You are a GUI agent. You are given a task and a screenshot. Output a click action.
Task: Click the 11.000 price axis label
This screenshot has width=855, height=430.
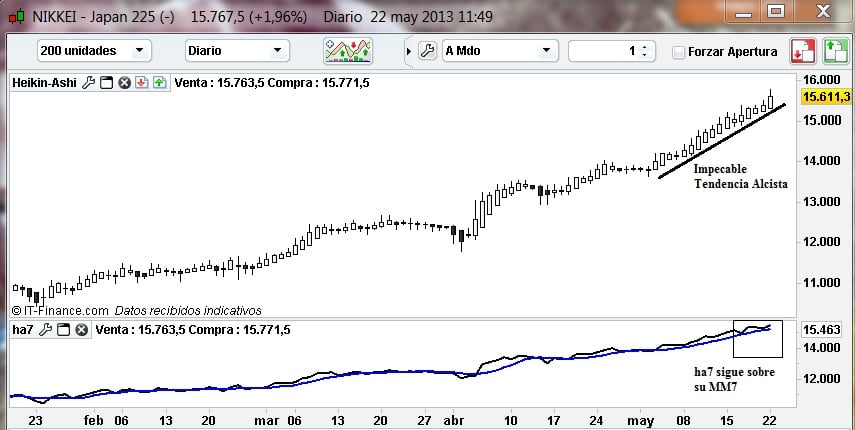click(822, 282)
